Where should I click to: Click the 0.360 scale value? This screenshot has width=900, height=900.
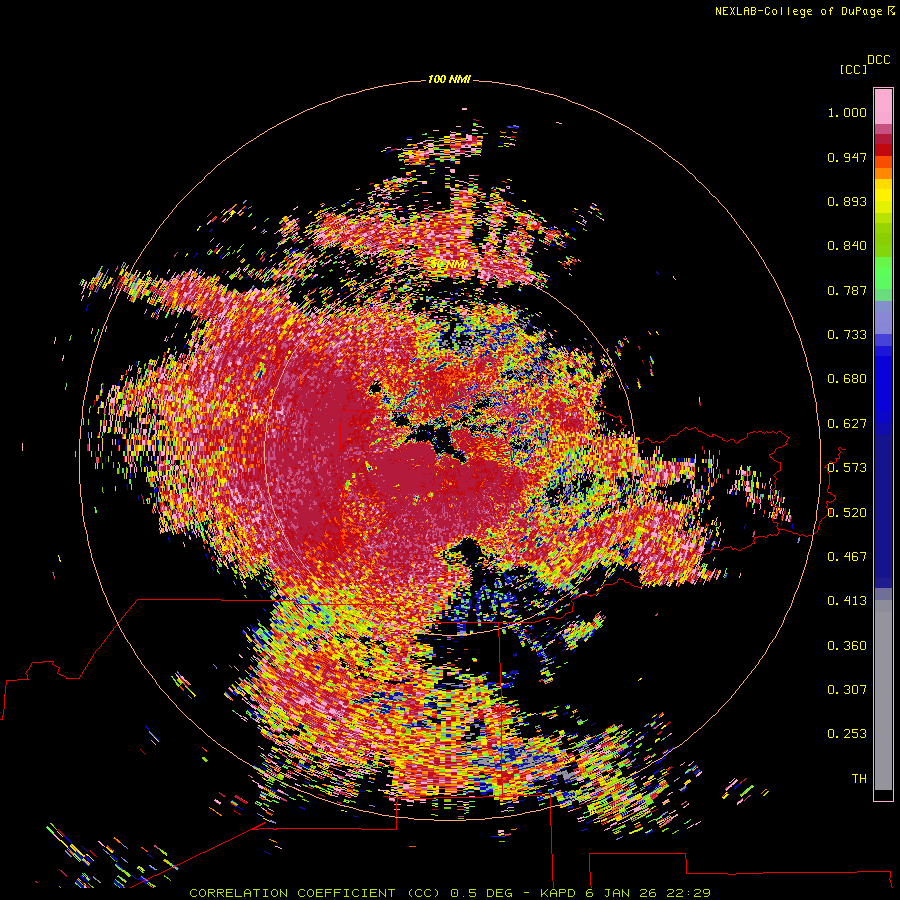847,646
